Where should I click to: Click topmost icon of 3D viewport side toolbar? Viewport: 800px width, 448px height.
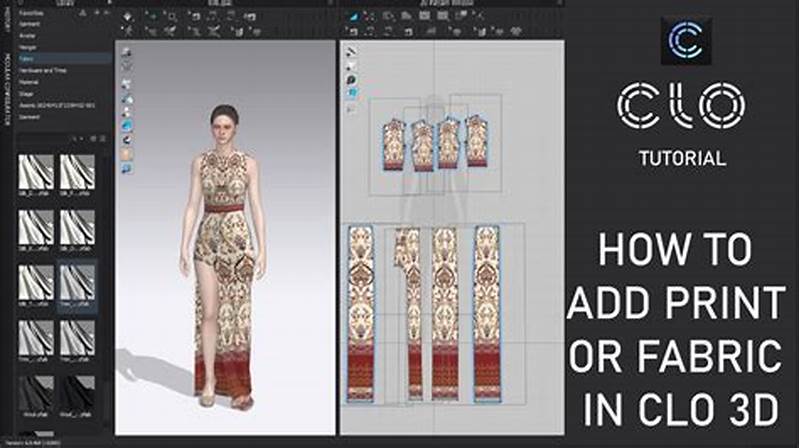[127, 53]
